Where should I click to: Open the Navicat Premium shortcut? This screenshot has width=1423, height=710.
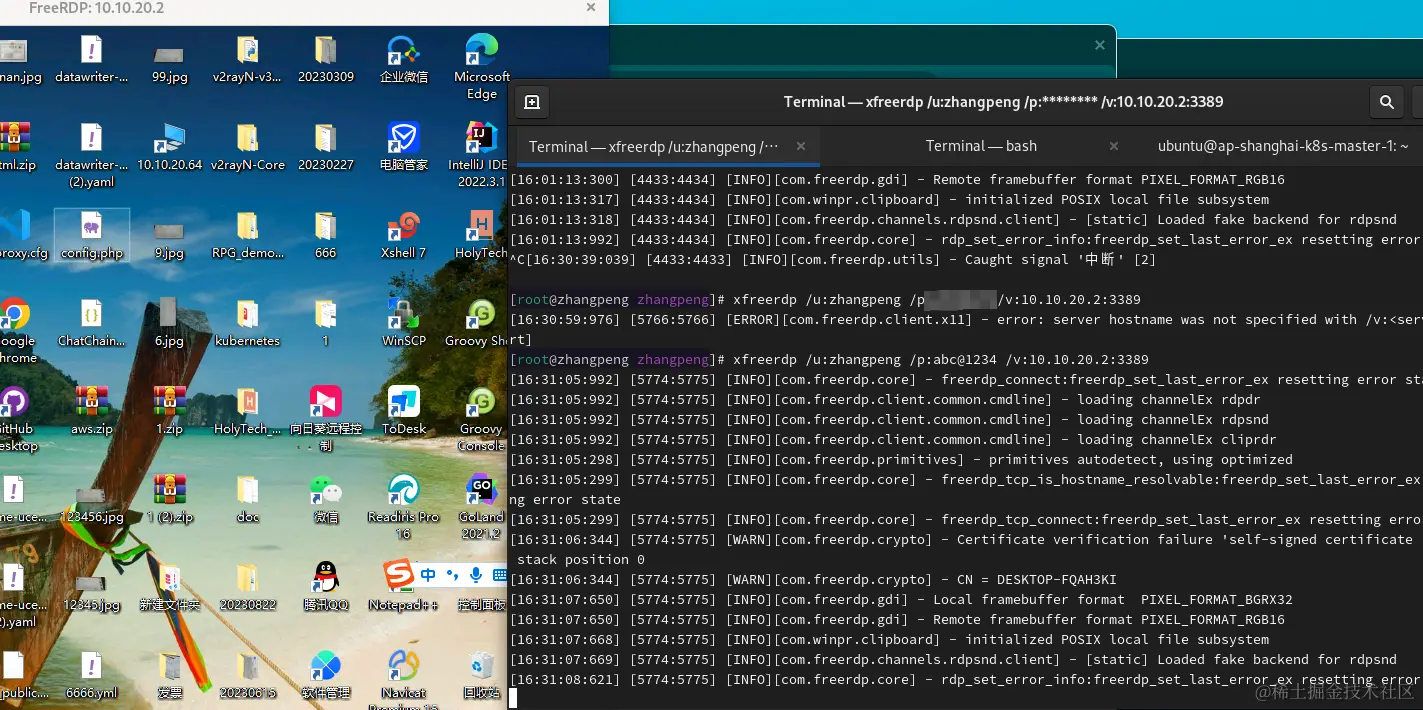point(403,678)
